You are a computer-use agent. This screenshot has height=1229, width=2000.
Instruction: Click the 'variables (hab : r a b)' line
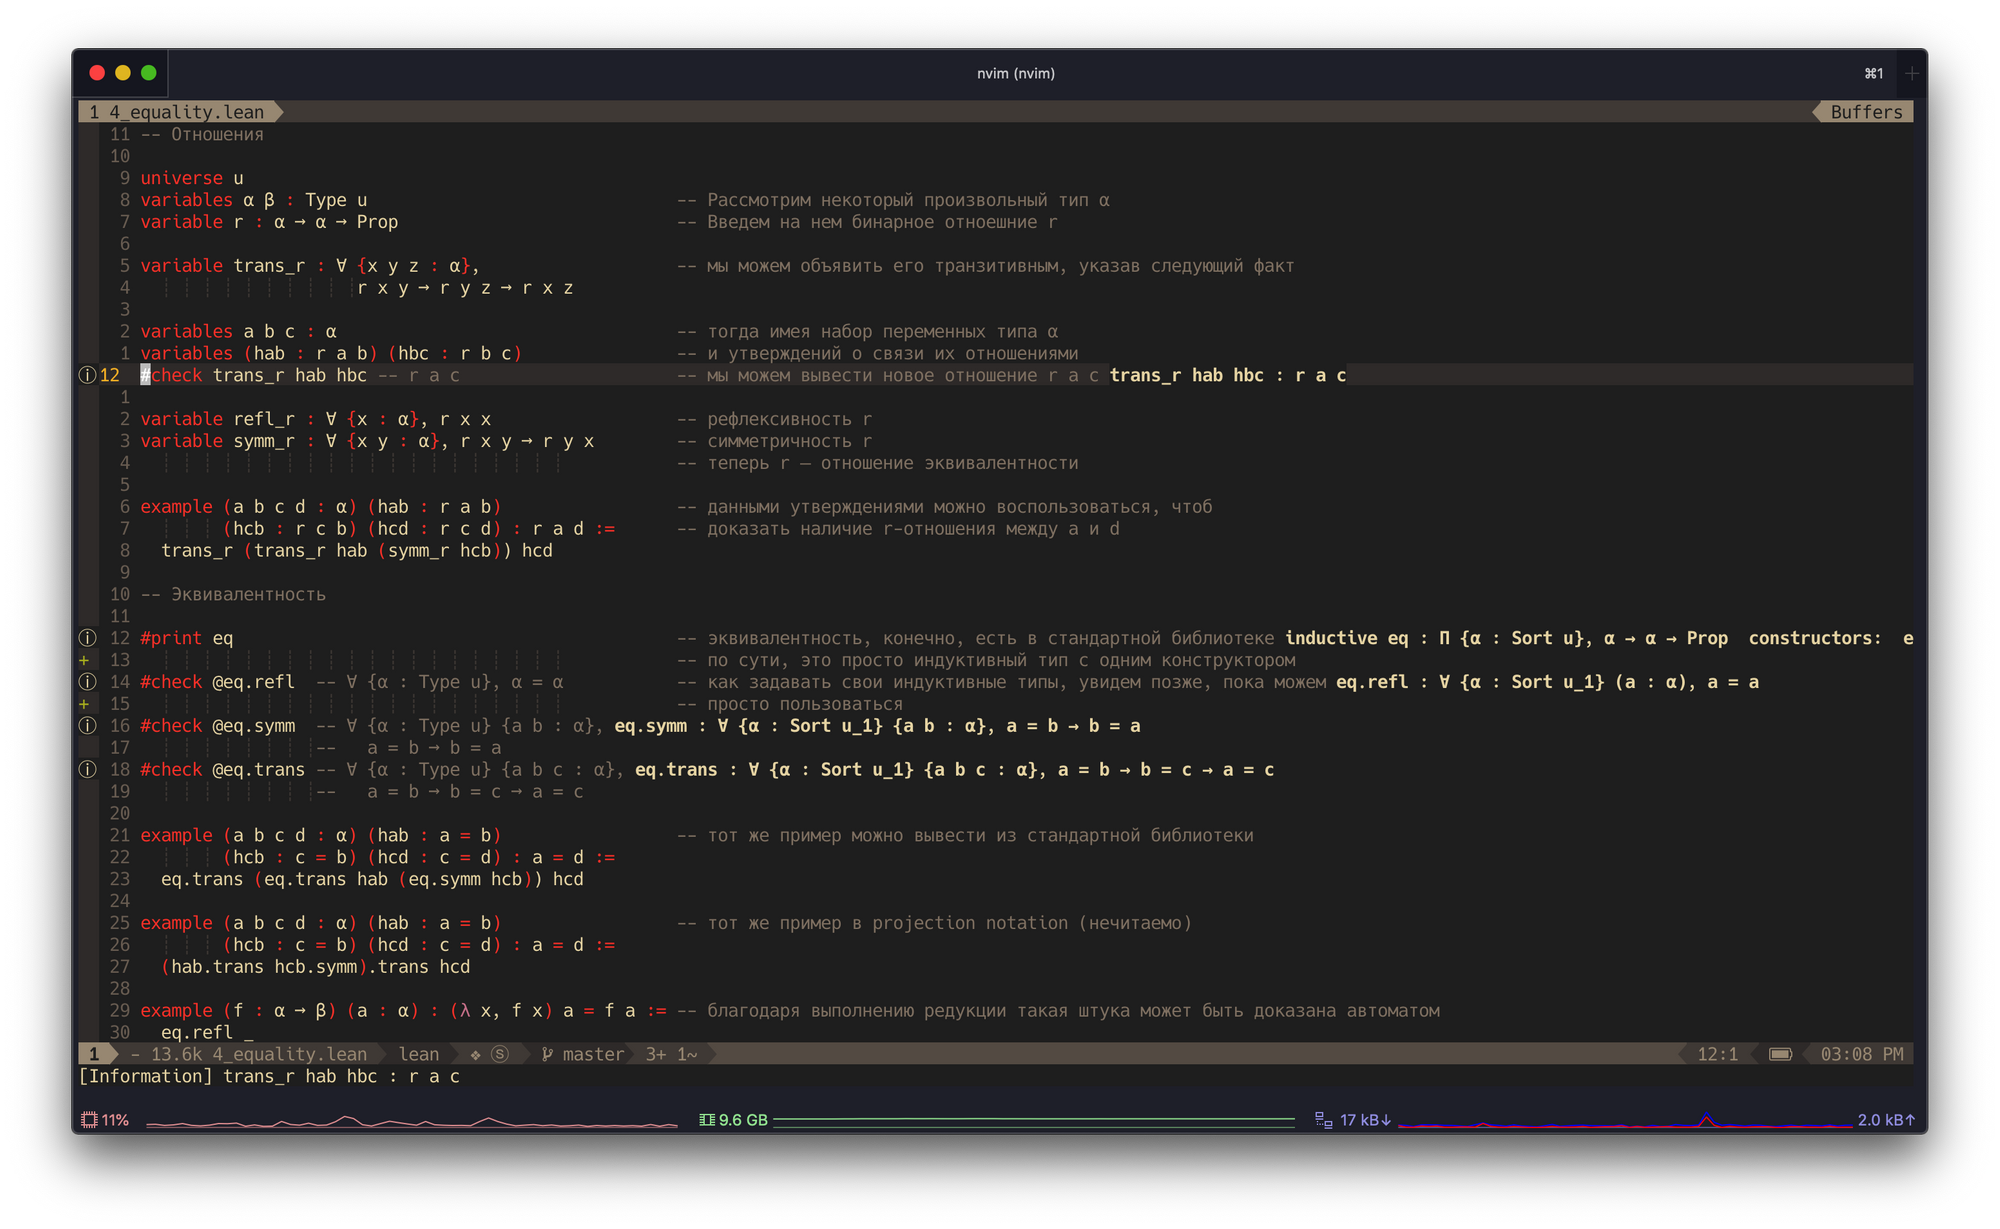point(331,354)
